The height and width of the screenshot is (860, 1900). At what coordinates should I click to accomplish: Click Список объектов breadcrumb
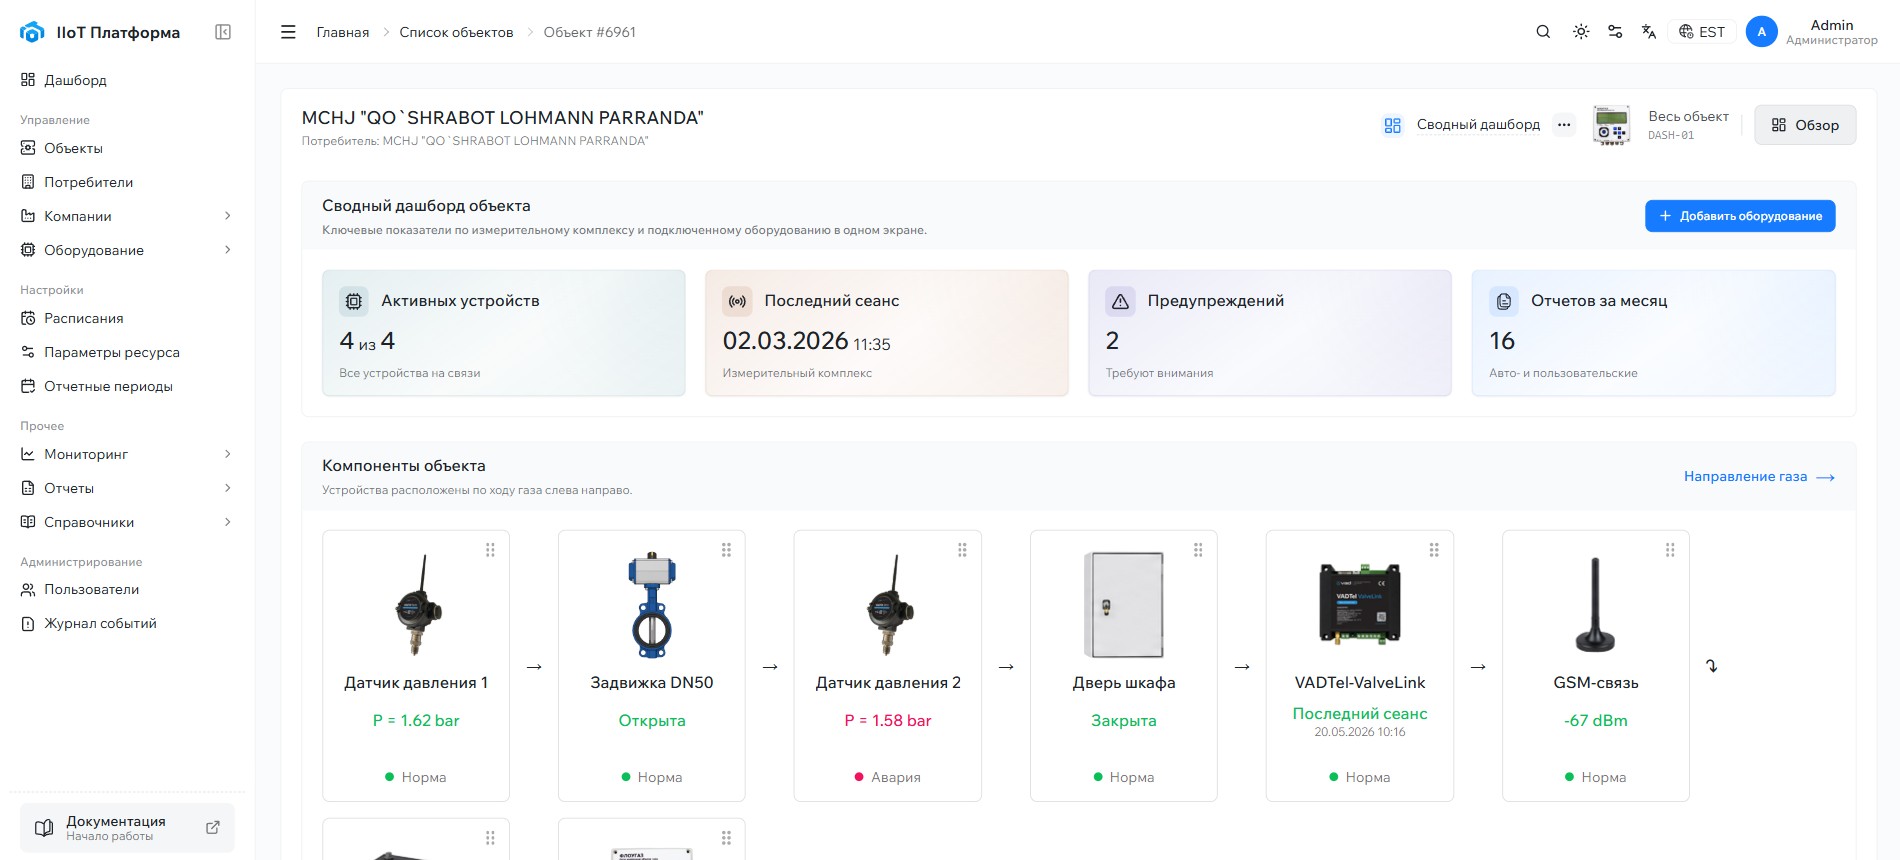tap(456, 32)
